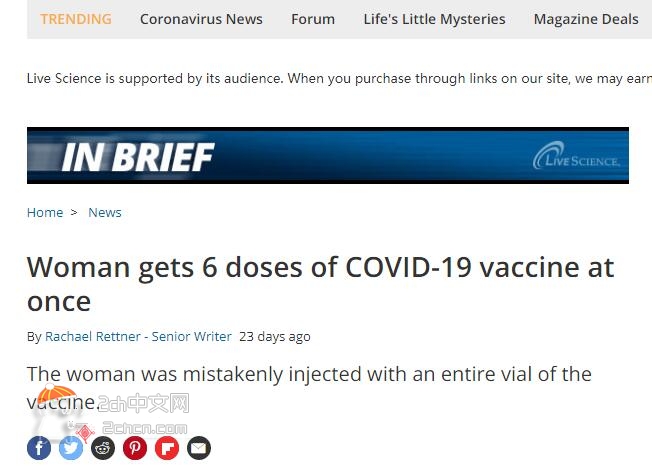Share article on Facebook
This screenshot has height=474, width=652.
coord(39,448)
